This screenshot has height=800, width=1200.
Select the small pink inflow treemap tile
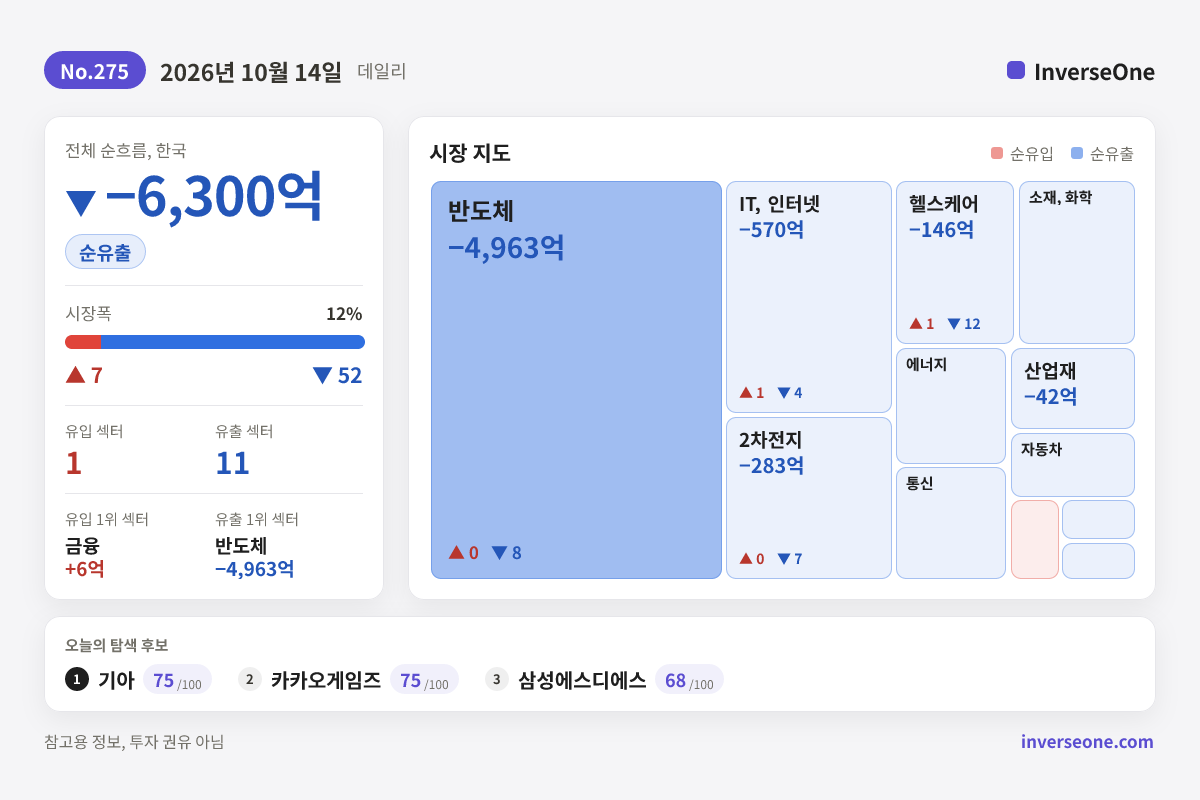pyautogui.click(x=1035, y=539)
